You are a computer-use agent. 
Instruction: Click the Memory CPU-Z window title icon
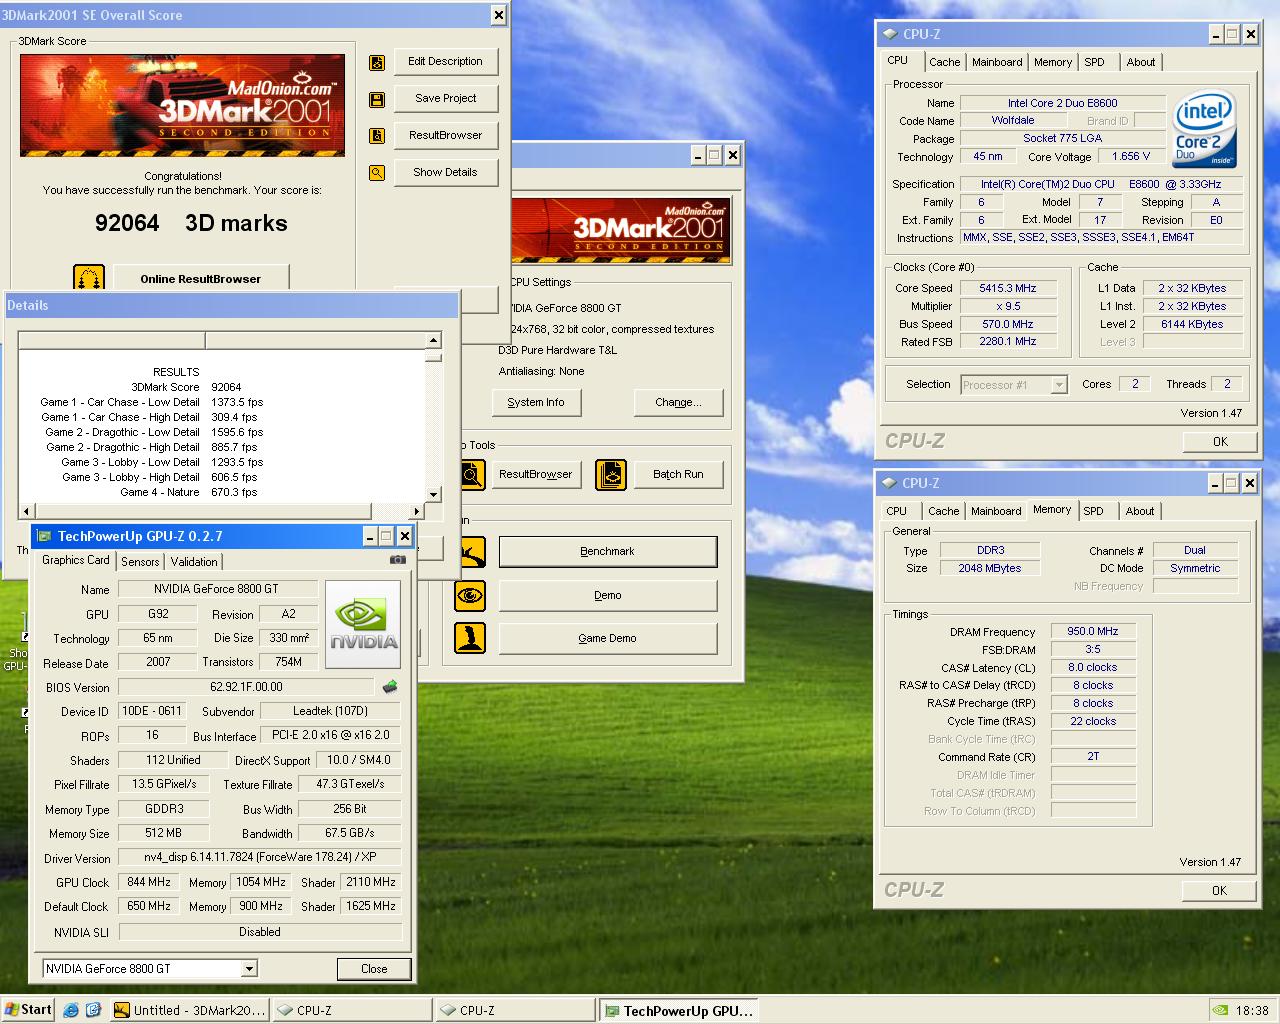pyautogui.click(x=889, y=483)
